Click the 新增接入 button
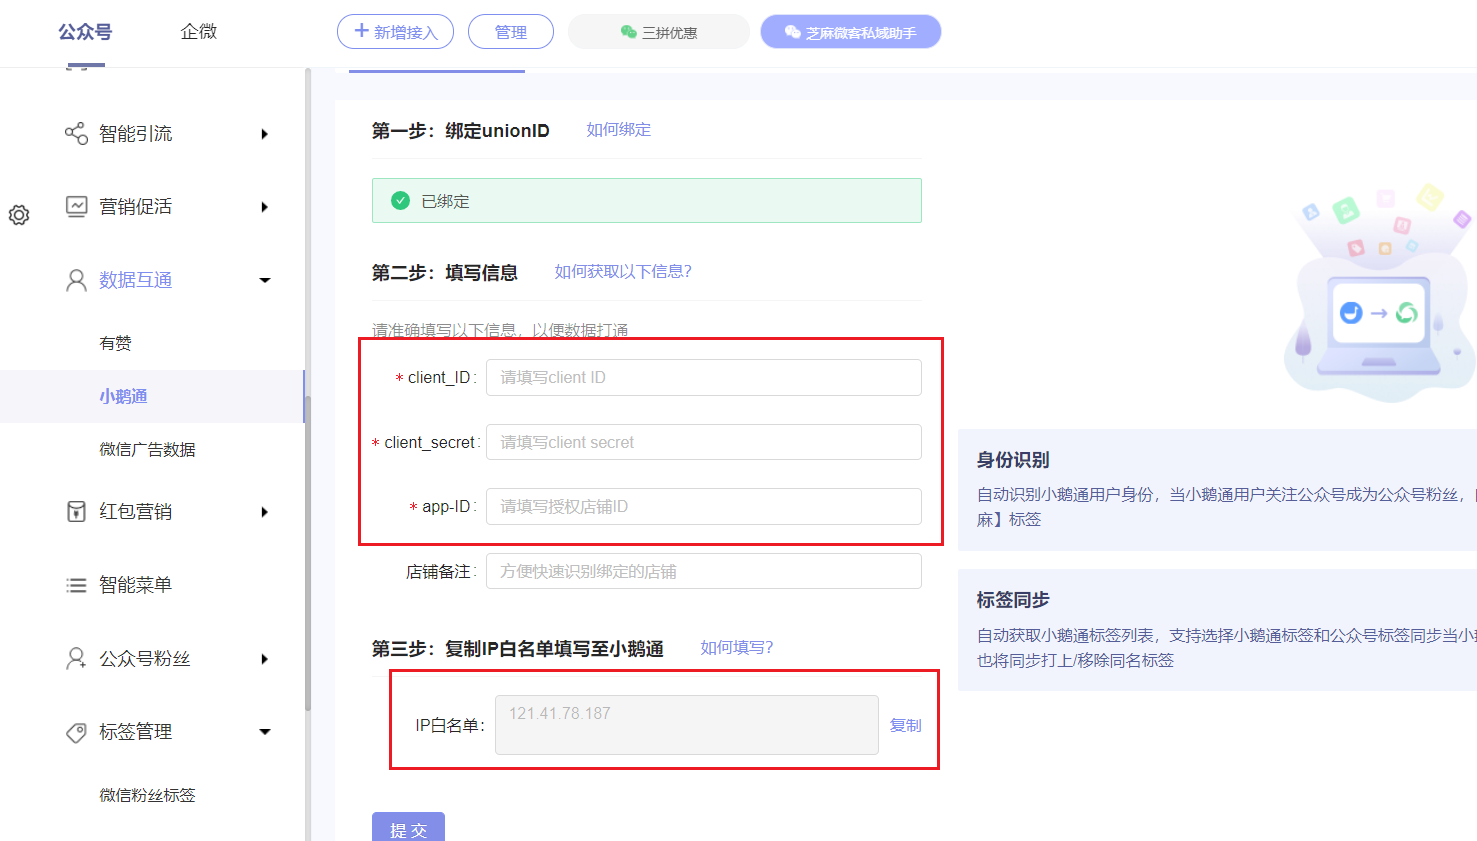This screenshot has width=1477, height=841. point(395,32)
